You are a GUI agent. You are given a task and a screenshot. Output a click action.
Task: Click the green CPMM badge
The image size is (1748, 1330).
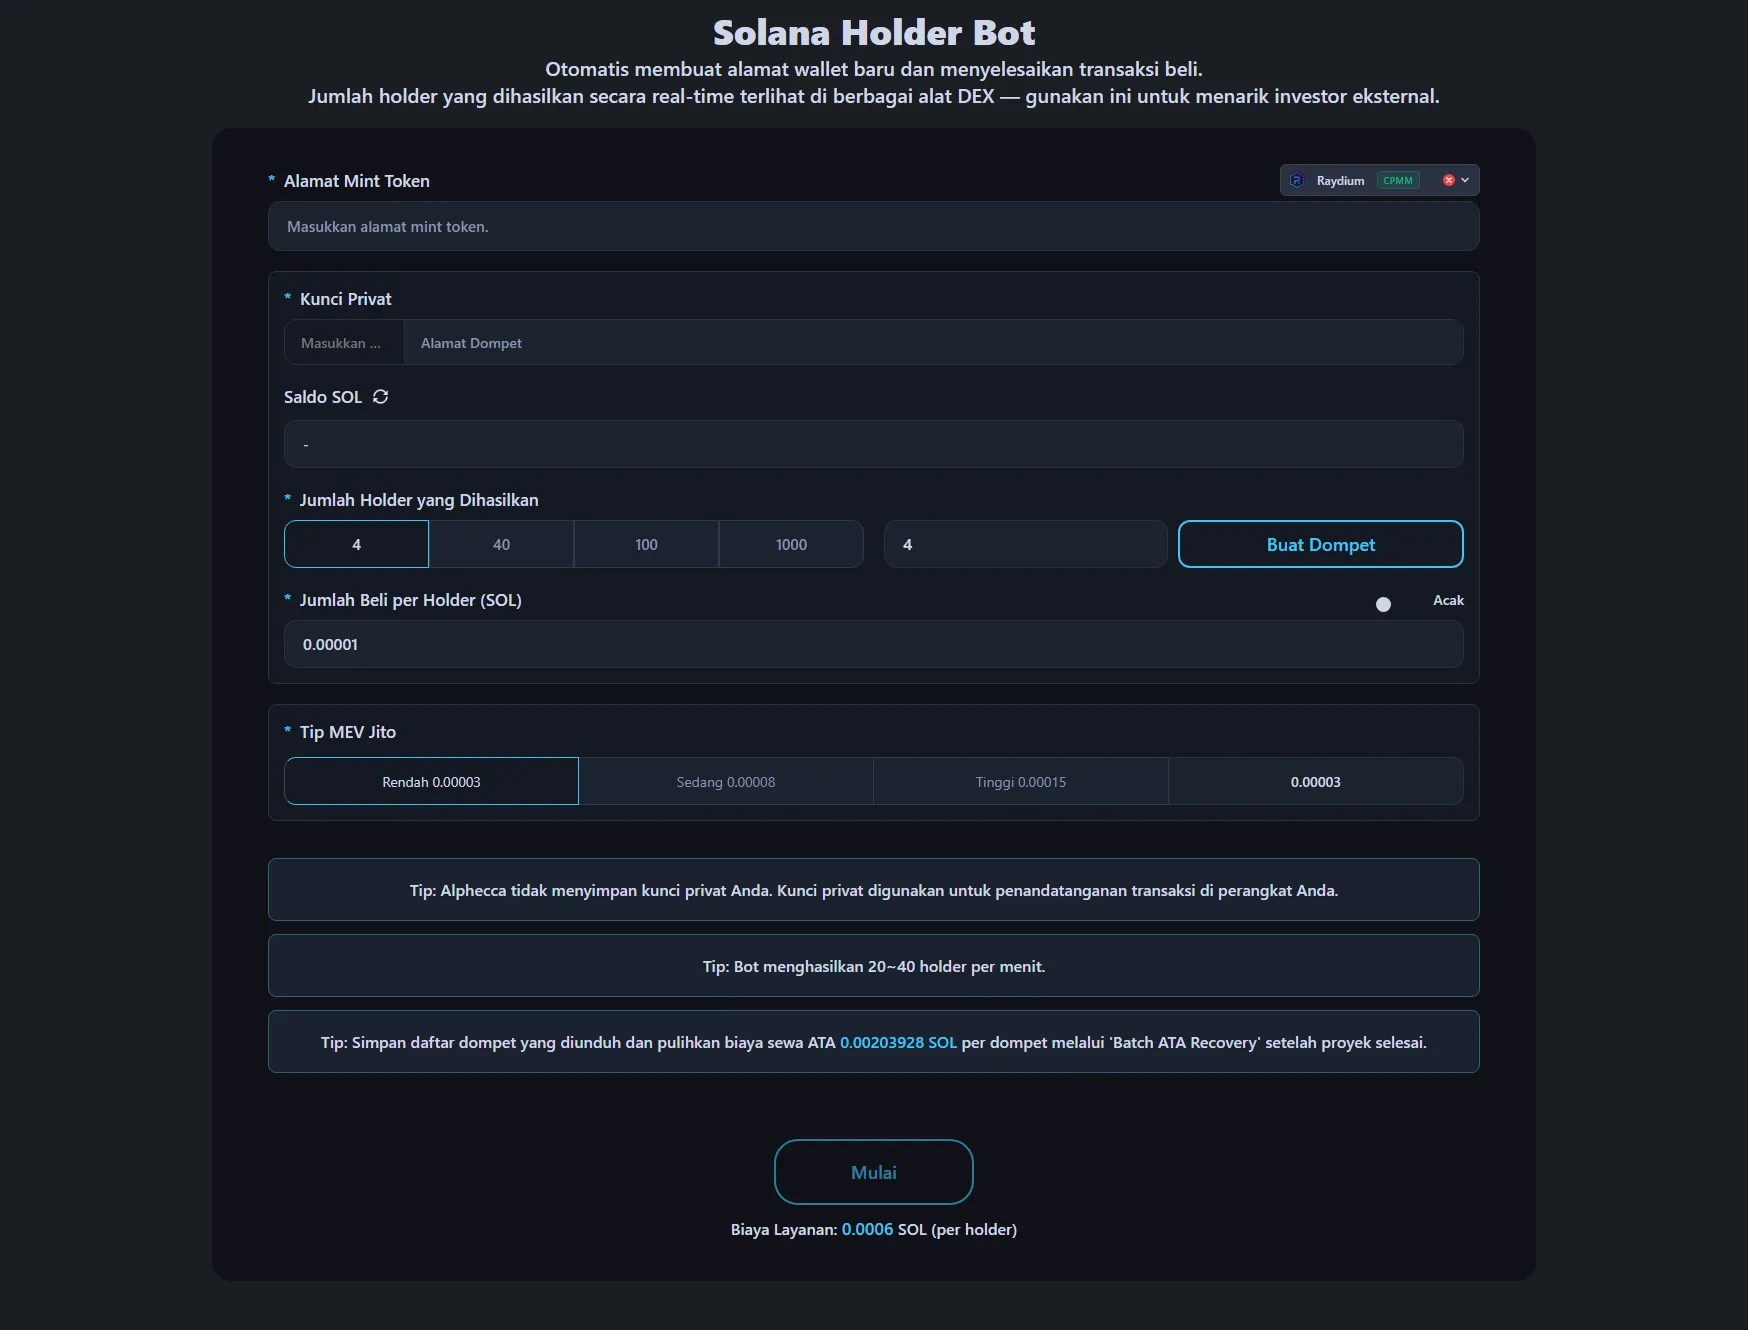[1398, 181]
